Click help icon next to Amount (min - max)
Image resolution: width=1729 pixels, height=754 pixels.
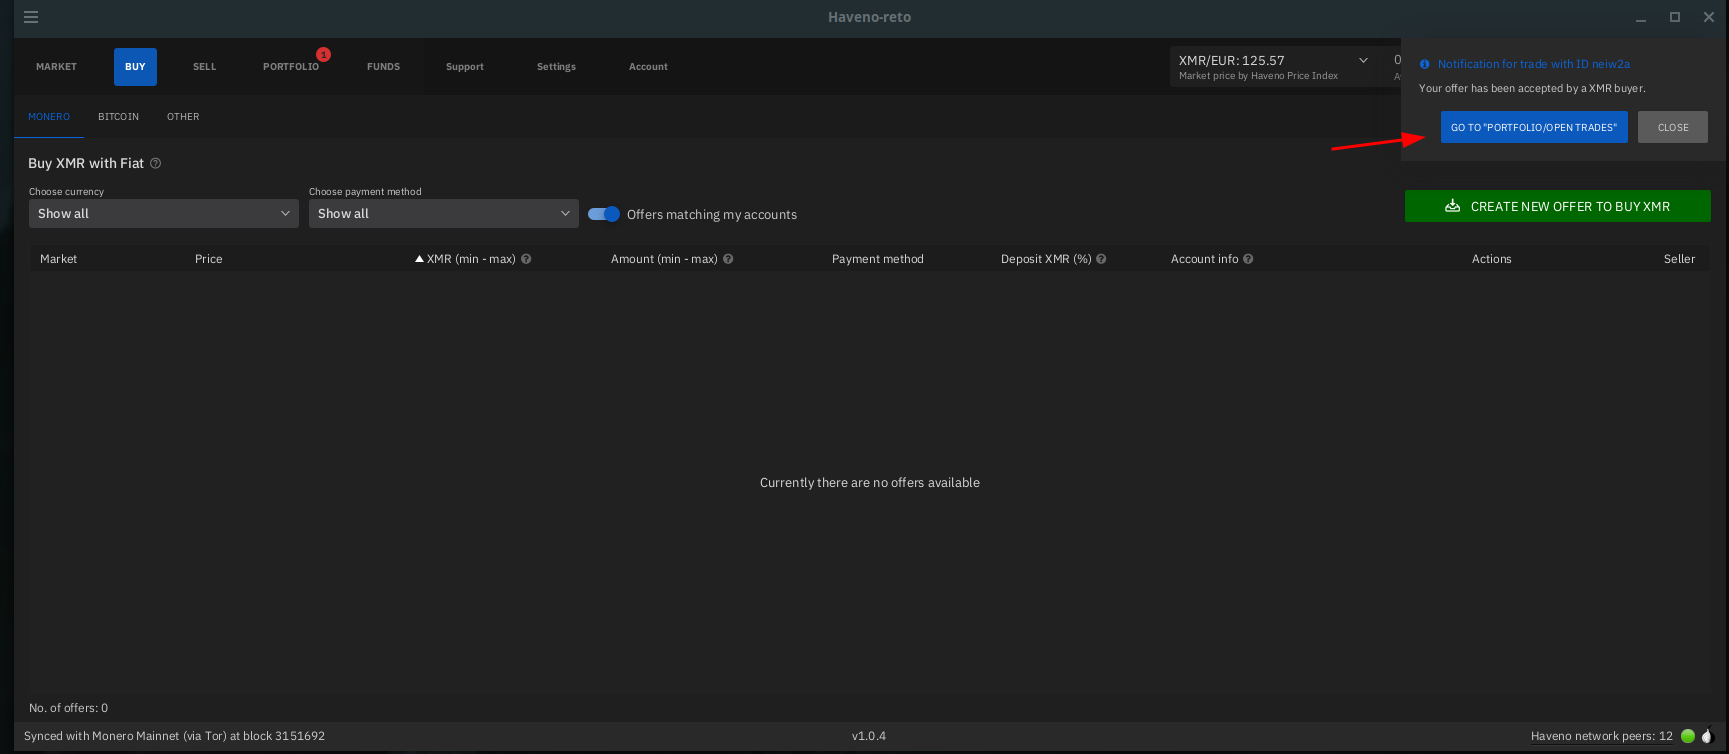(728, 259)
